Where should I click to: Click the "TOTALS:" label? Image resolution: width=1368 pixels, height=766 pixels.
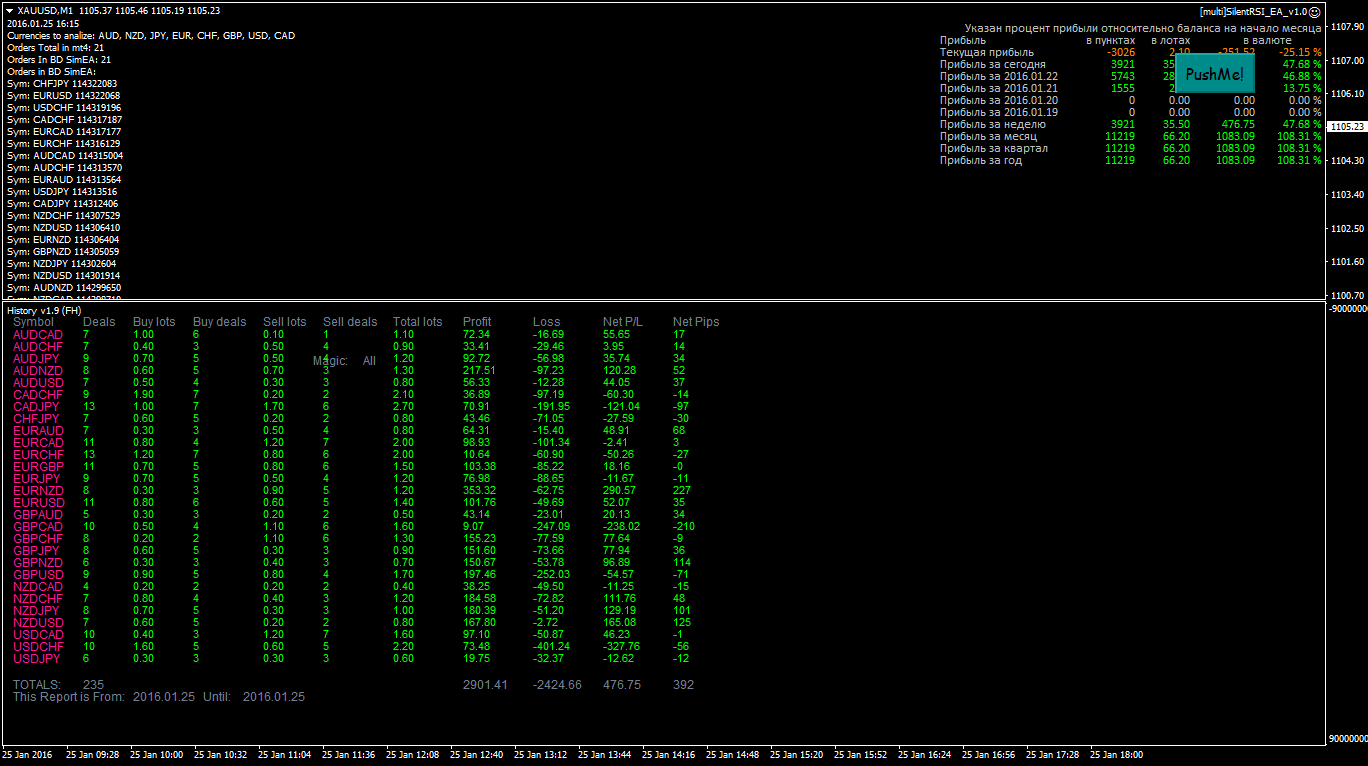[37, 685]
